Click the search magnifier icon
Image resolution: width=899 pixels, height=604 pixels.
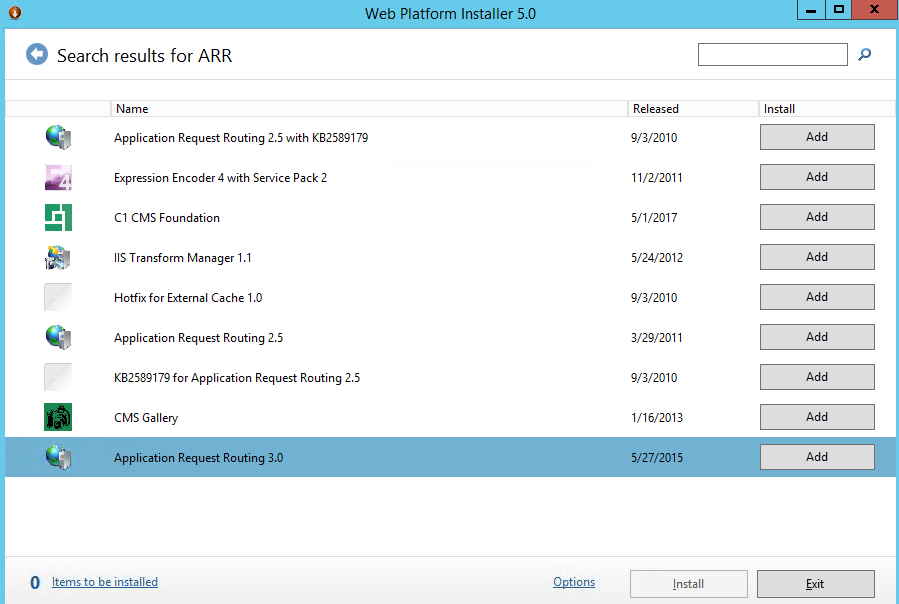[x=865, y=55]
